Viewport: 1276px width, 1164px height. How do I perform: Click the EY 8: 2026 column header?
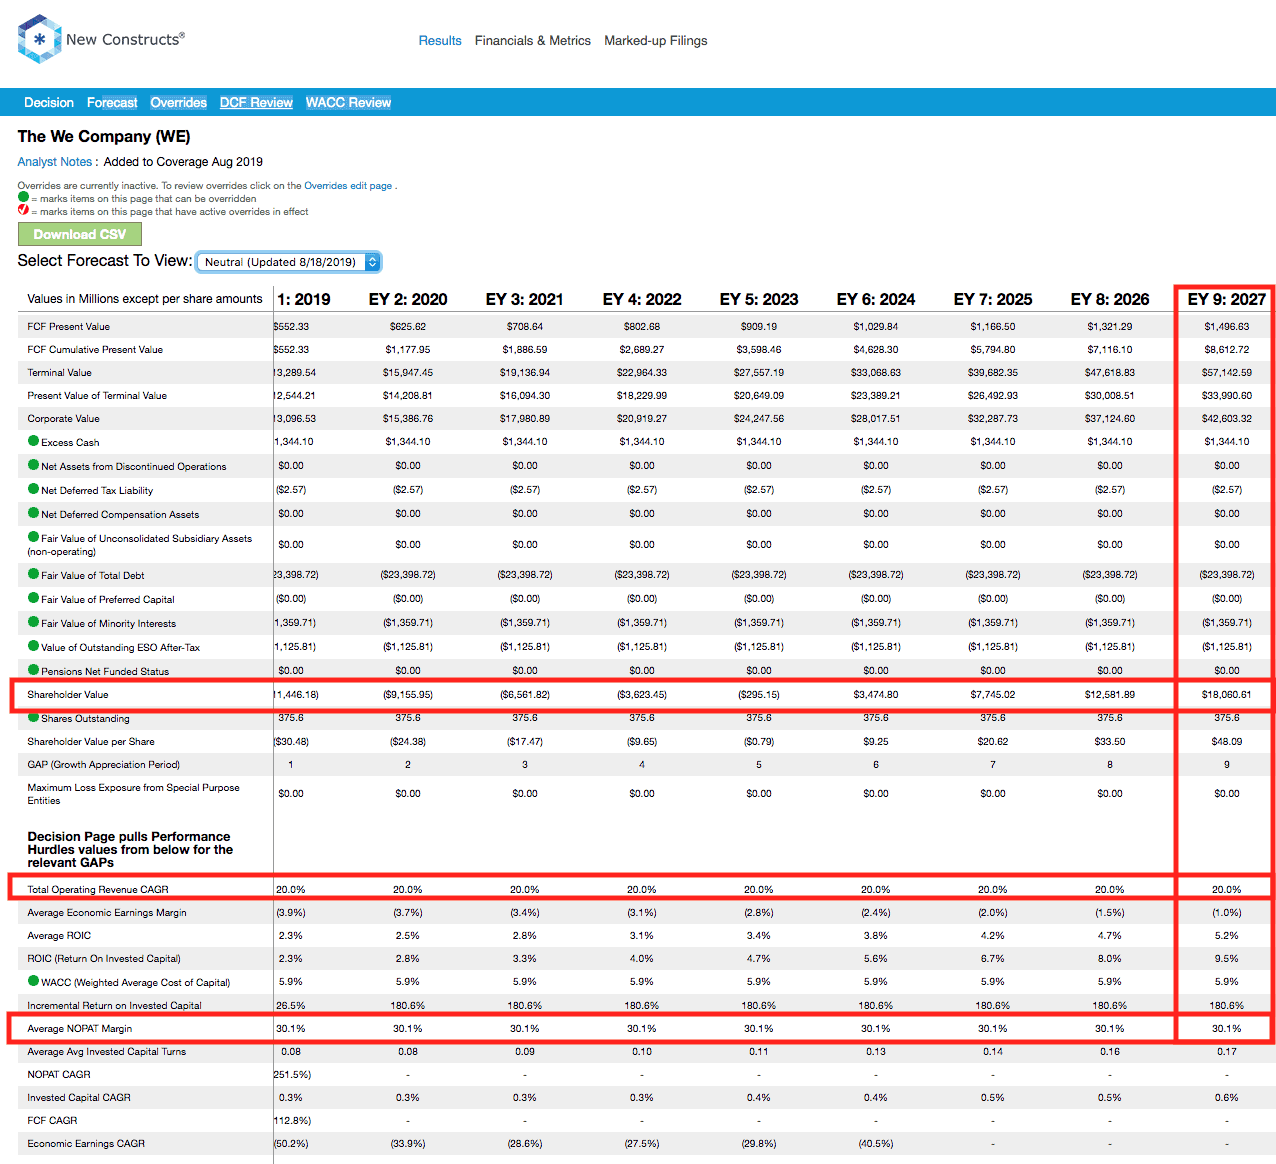[1110, 299]
